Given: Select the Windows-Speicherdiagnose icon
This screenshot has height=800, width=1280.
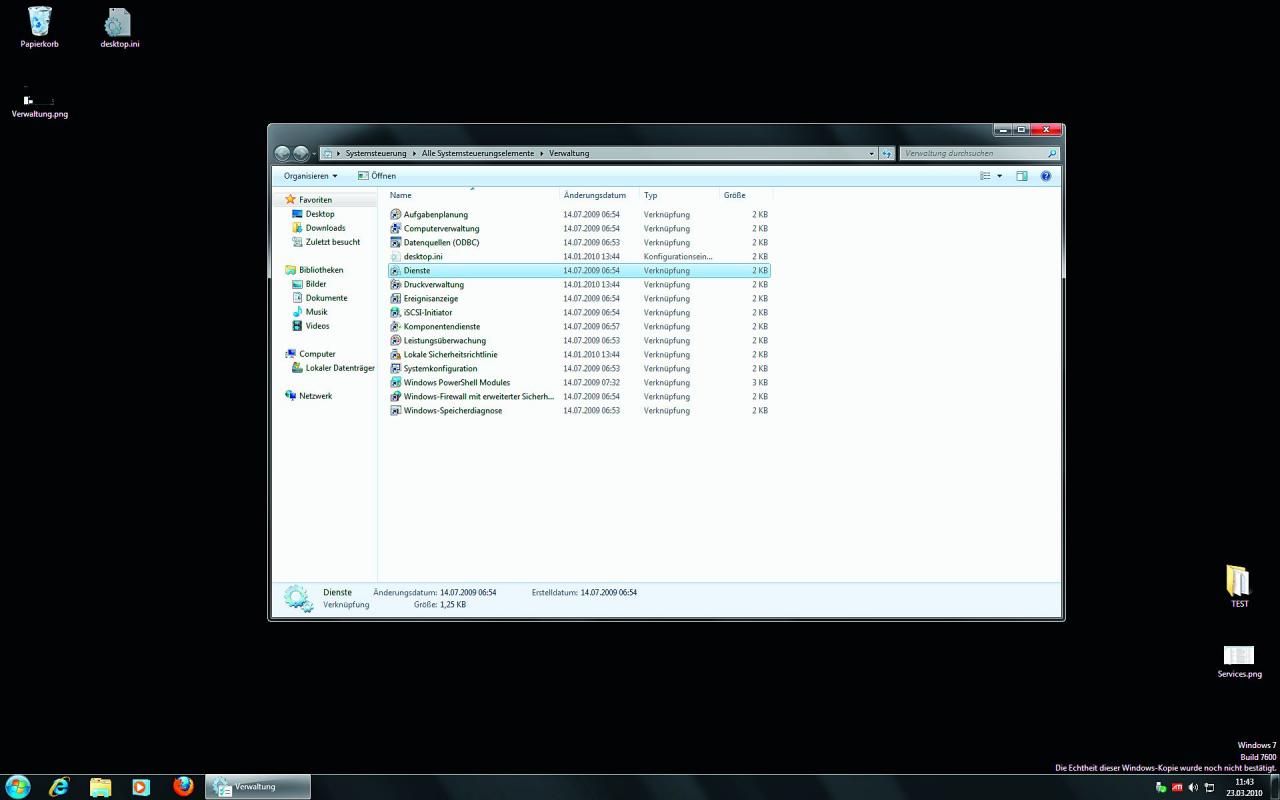Looking at the screenshot, I should (395, 410).
